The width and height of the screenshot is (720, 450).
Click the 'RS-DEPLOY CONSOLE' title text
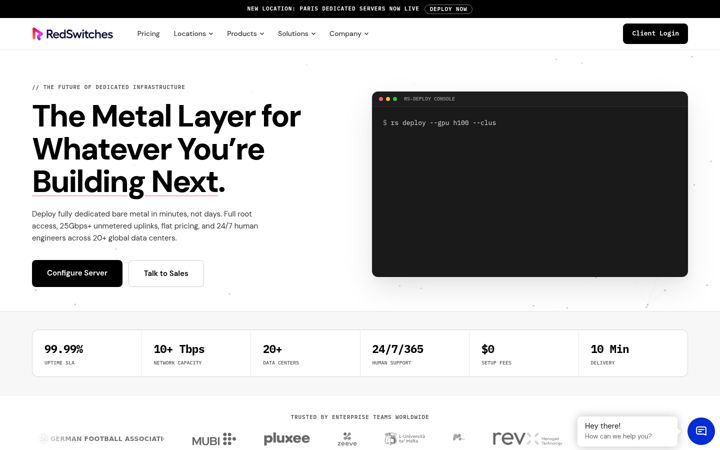tap(429, 99)
